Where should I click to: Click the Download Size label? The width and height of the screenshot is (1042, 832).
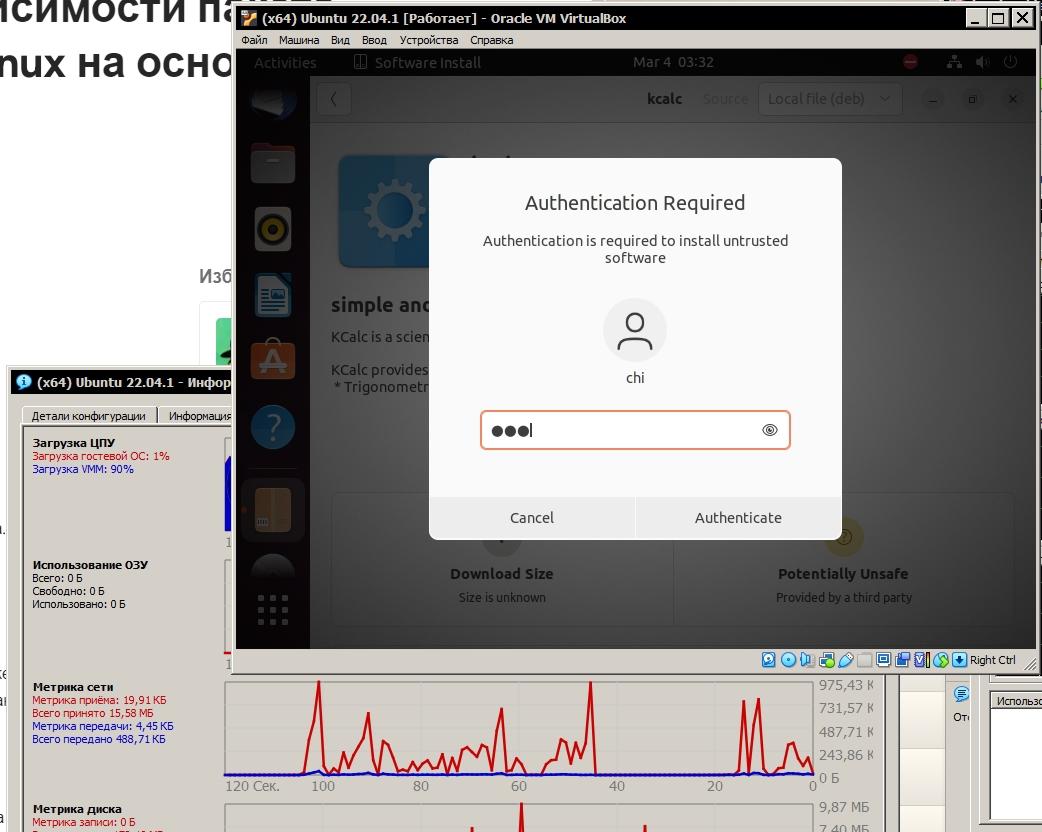pyautogui.click(x=502, y=573)
